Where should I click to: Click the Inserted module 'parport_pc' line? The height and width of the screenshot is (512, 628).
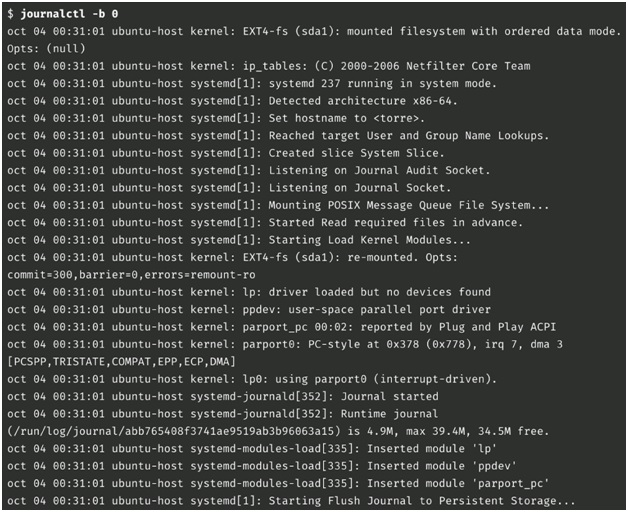[x=278, y=484]
